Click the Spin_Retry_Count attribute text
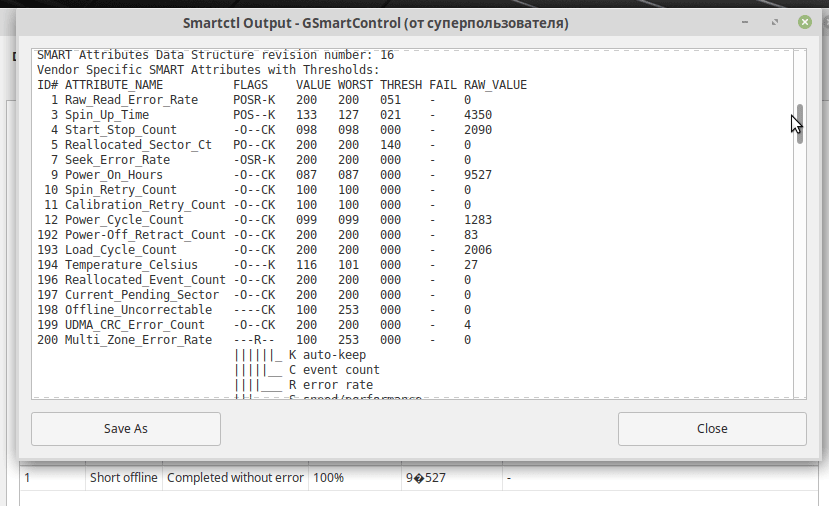Screen dimensions: 829x506 [x=121, y=190]
